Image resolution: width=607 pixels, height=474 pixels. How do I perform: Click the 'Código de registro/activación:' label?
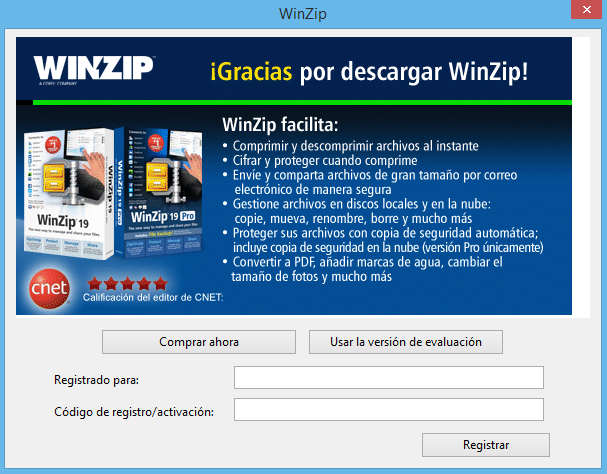(134, 412)
